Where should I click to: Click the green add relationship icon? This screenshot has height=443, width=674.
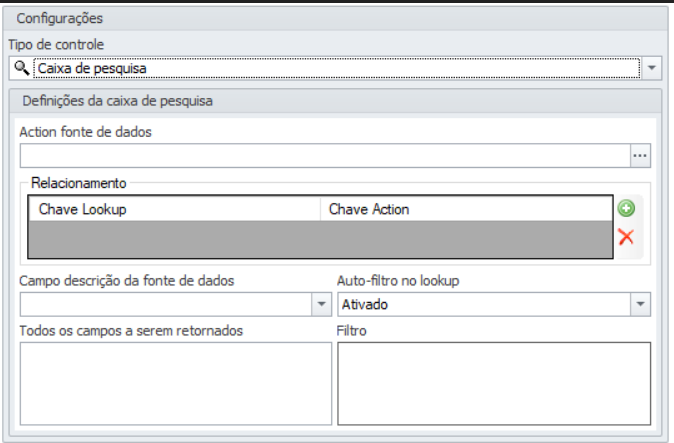[x=626, y=208]
